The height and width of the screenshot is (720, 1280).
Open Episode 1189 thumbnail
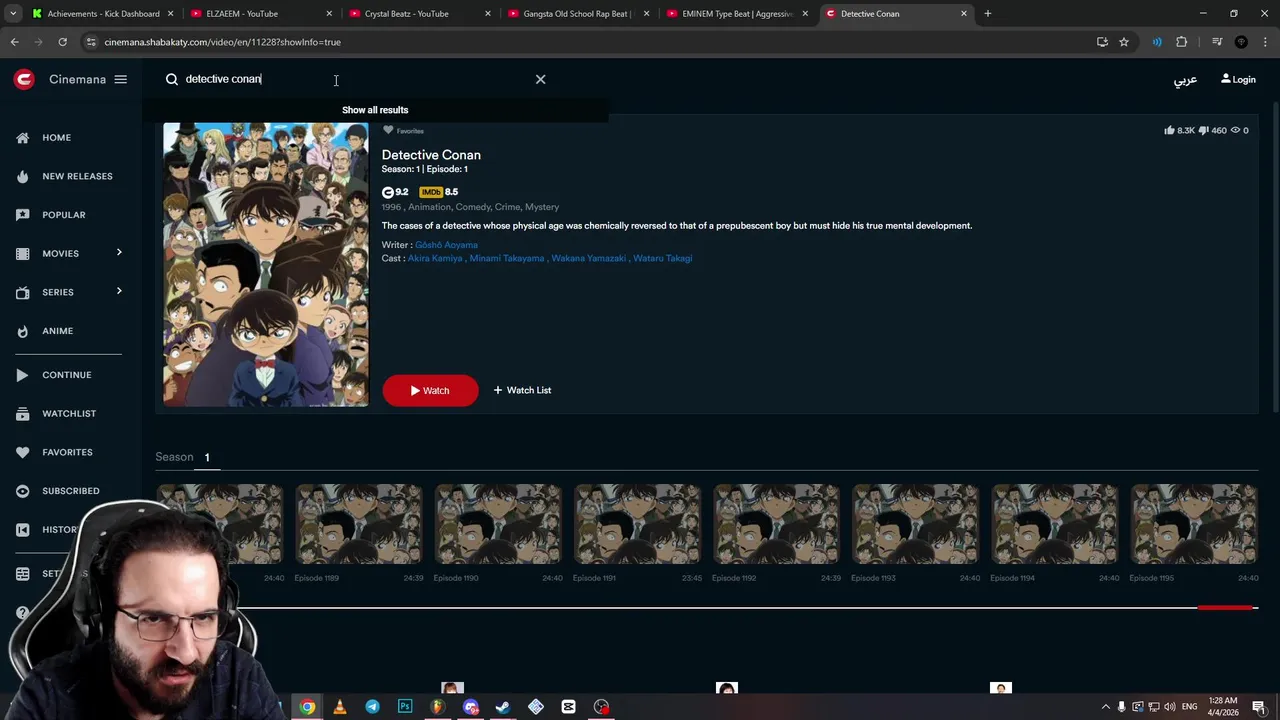(358, 524)
